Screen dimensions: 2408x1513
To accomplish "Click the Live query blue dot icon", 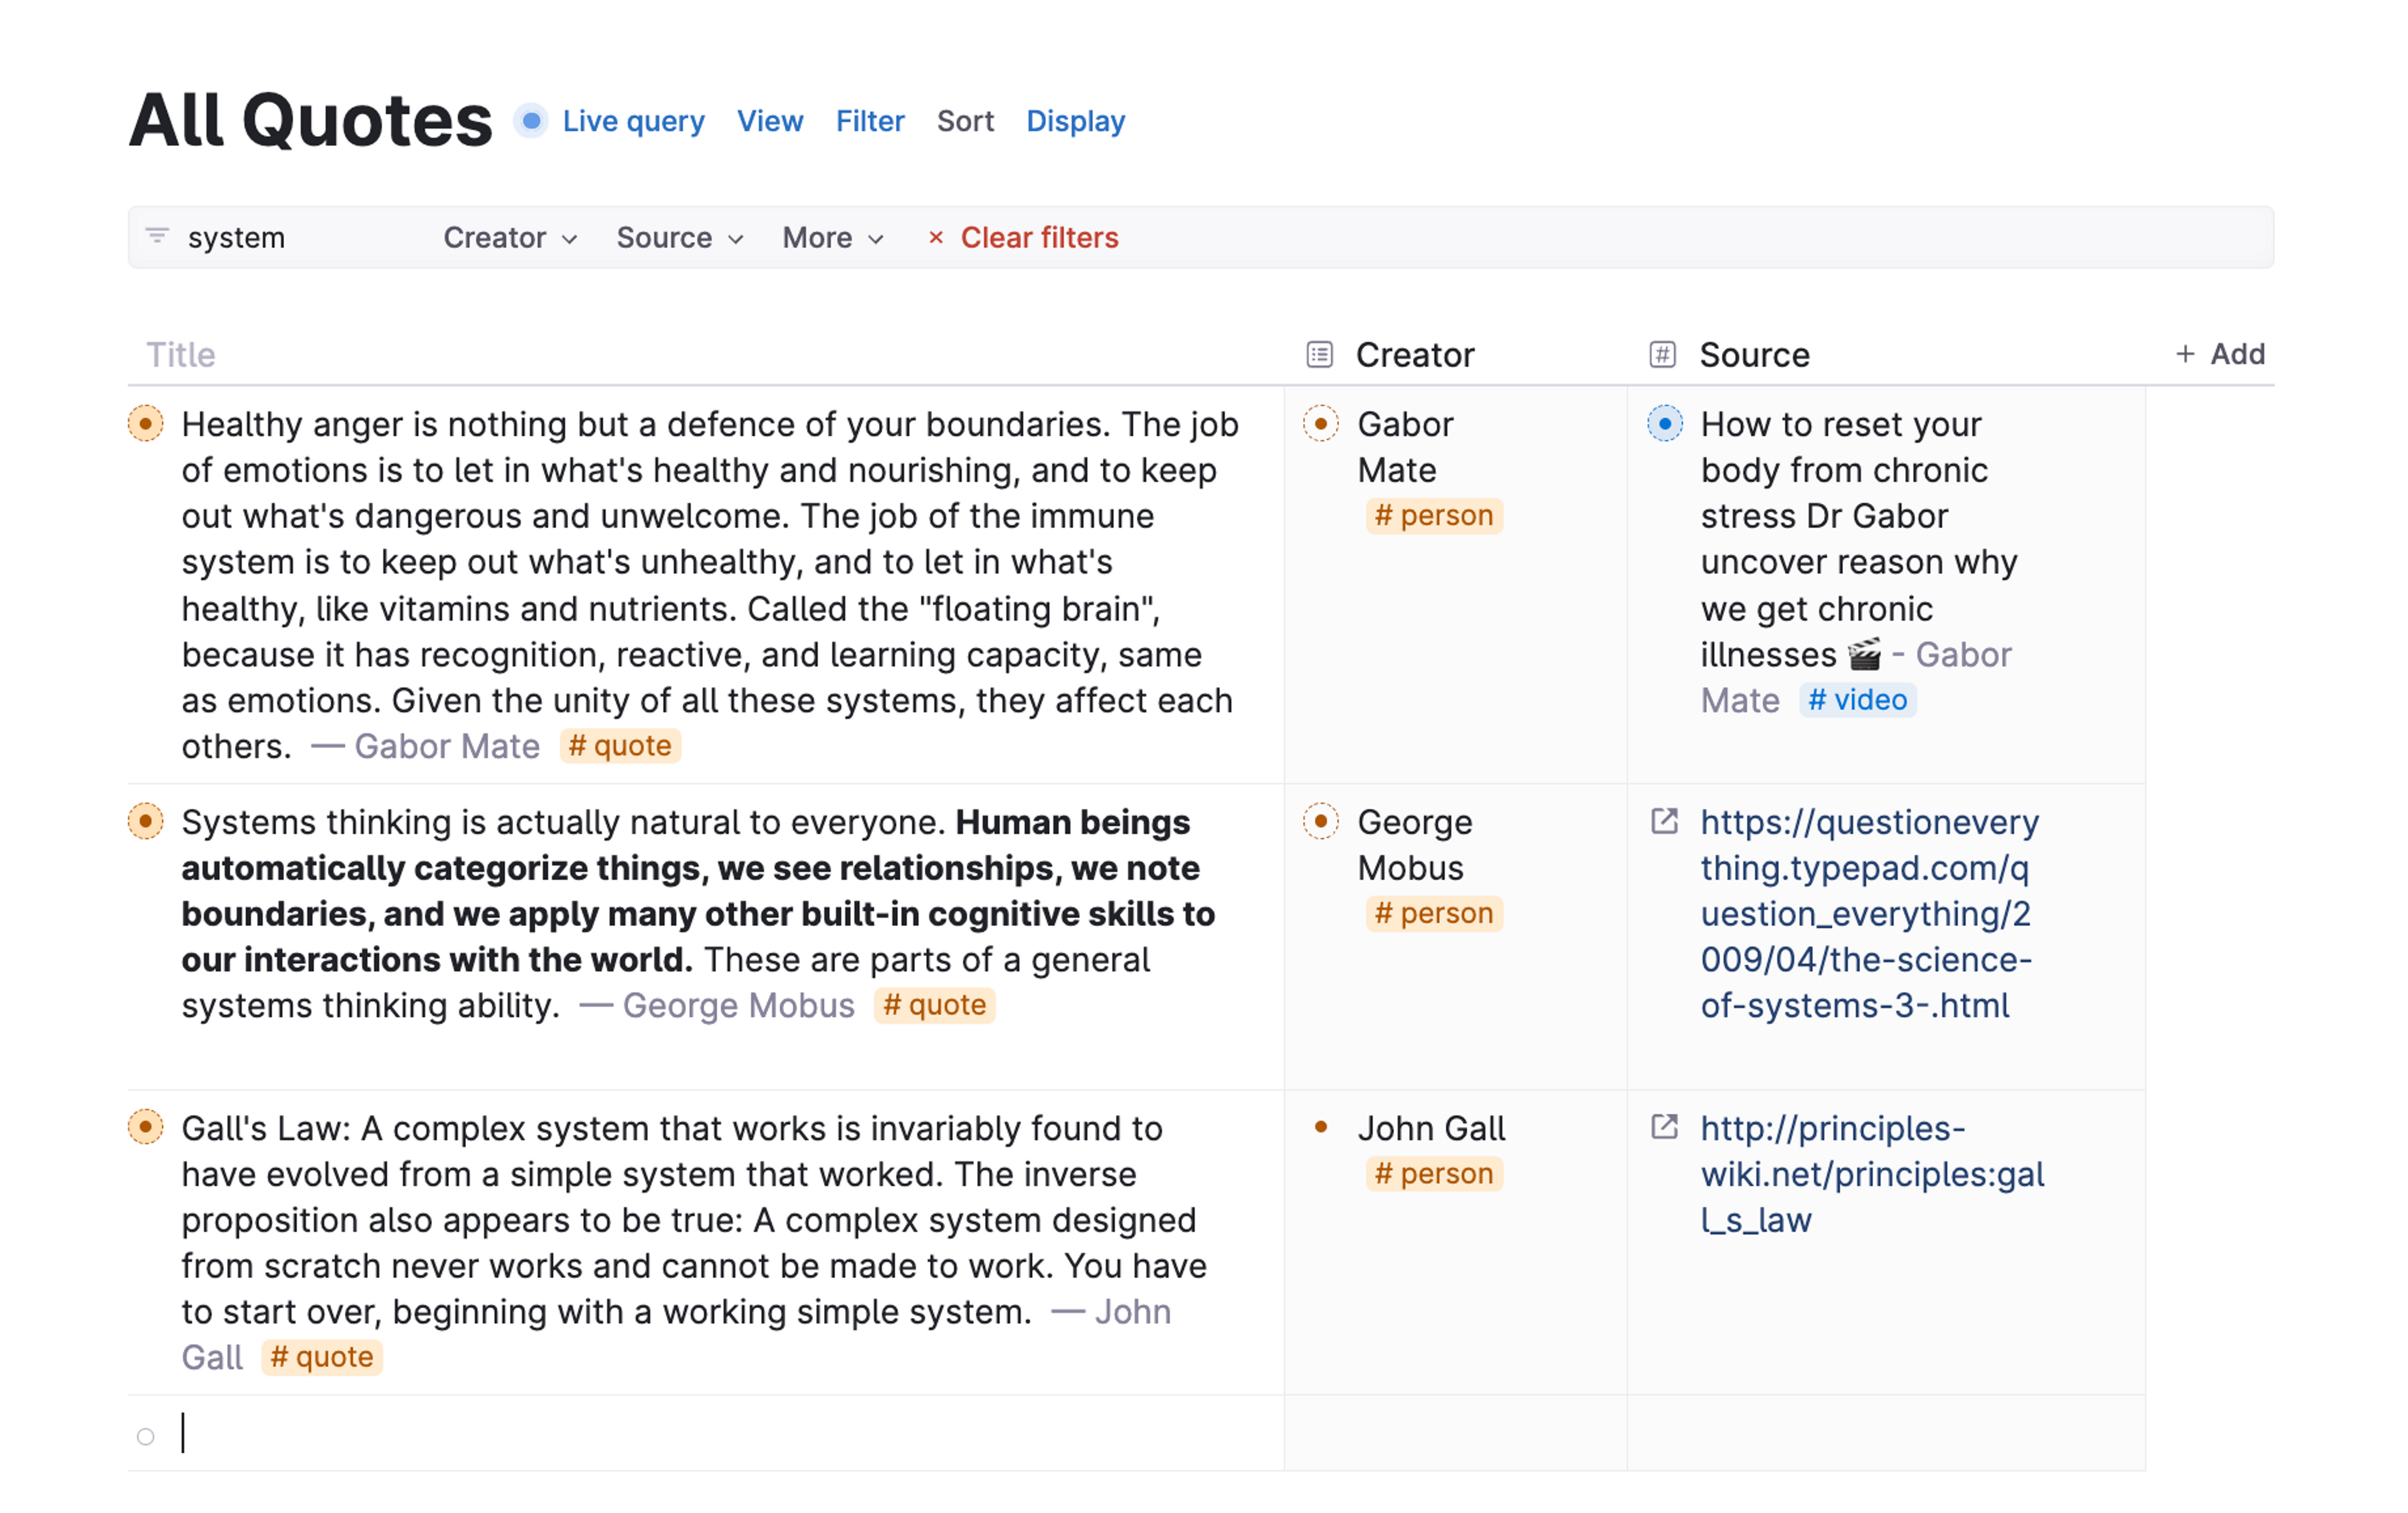I will pyautogui.click(x=532, y=121).
